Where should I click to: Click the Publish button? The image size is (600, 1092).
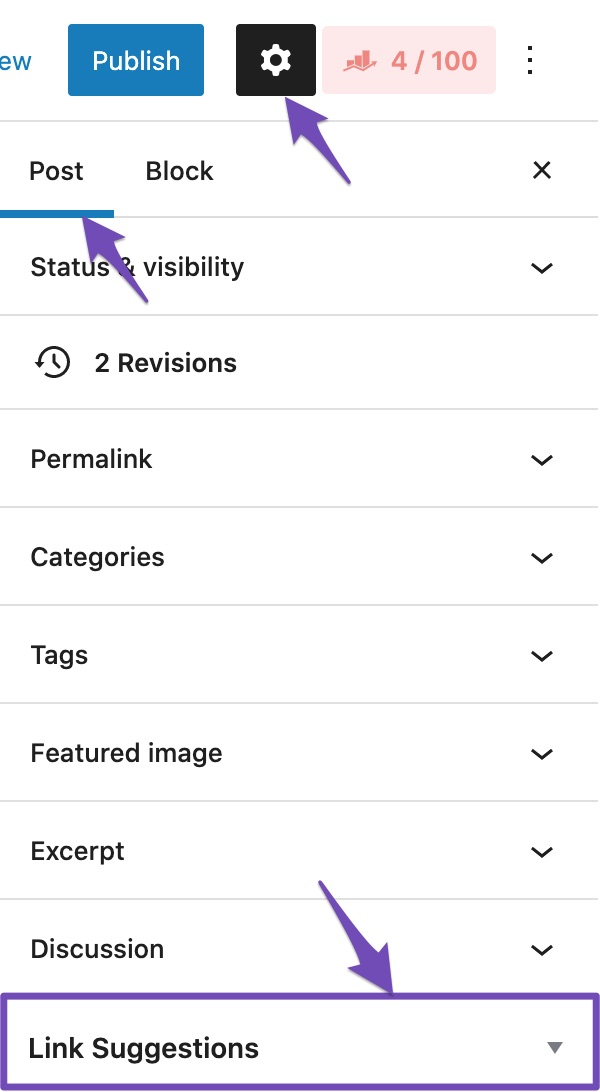[135, 60]
